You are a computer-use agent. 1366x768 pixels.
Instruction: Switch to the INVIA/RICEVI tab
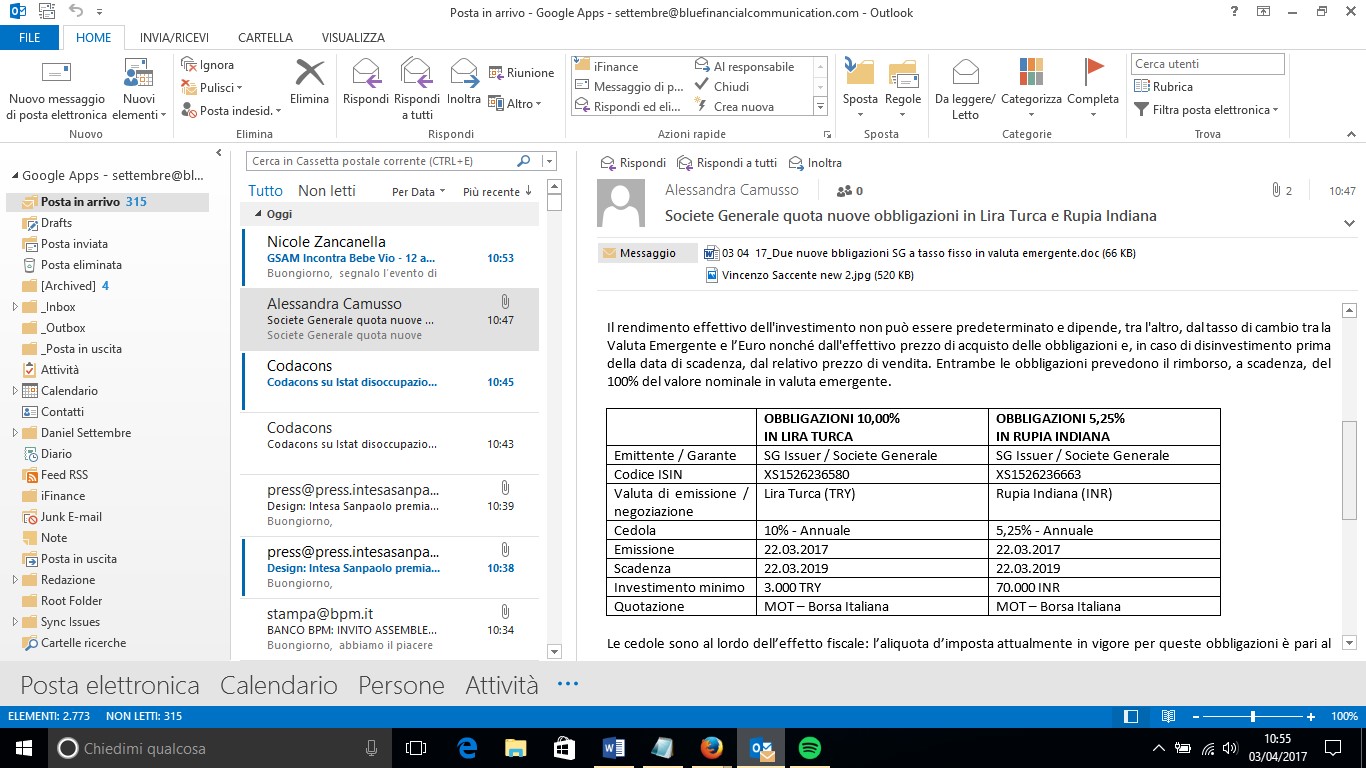pos(174,38)
